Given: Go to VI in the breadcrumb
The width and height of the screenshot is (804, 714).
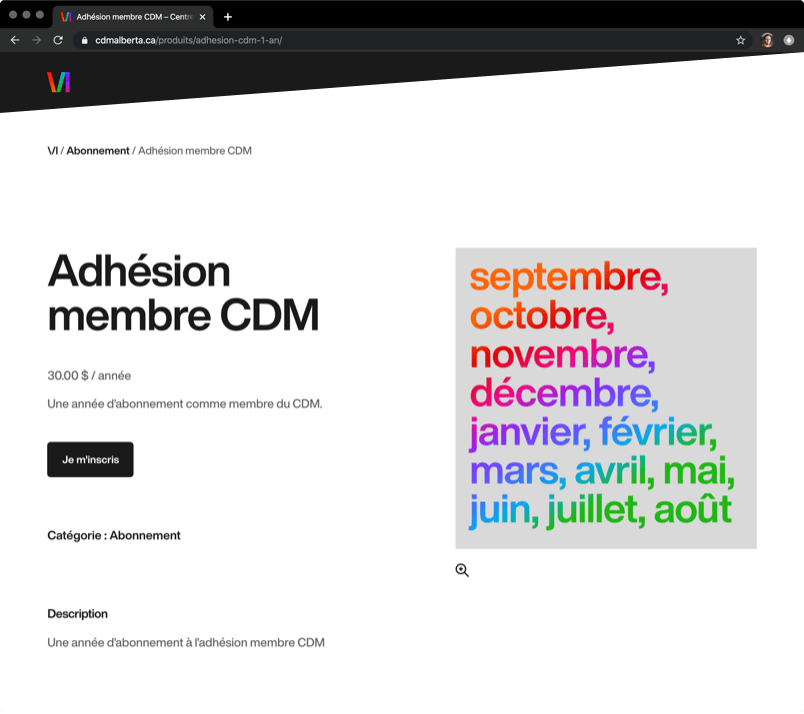Looking at the screenshot, I should pyautogui.click(x=52, y=151).
